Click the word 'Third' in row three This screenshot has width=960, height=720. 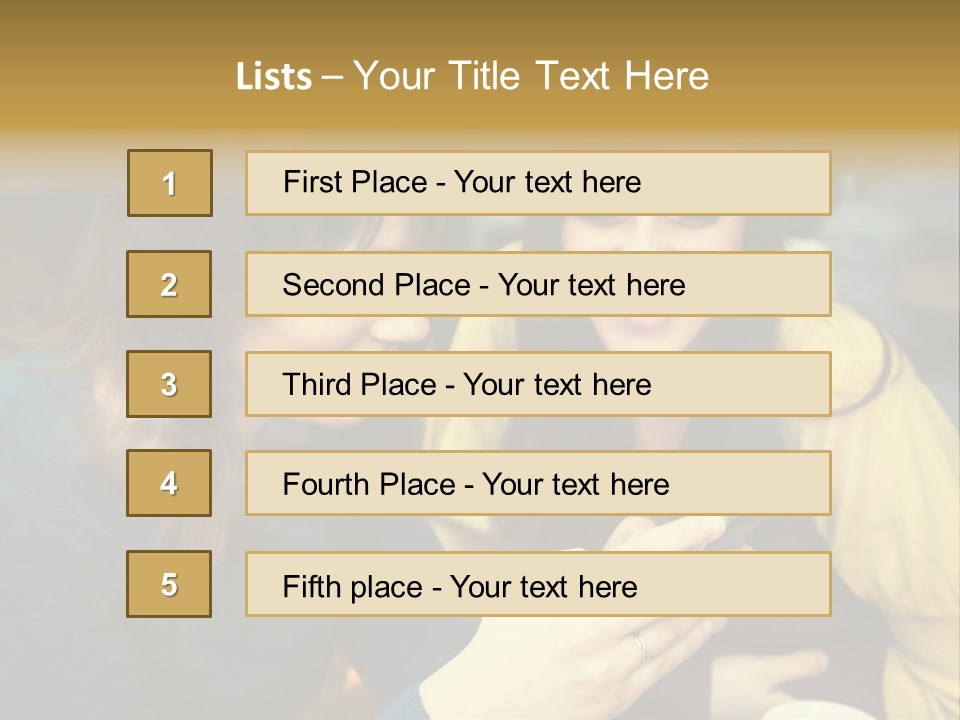pos(316,384)
